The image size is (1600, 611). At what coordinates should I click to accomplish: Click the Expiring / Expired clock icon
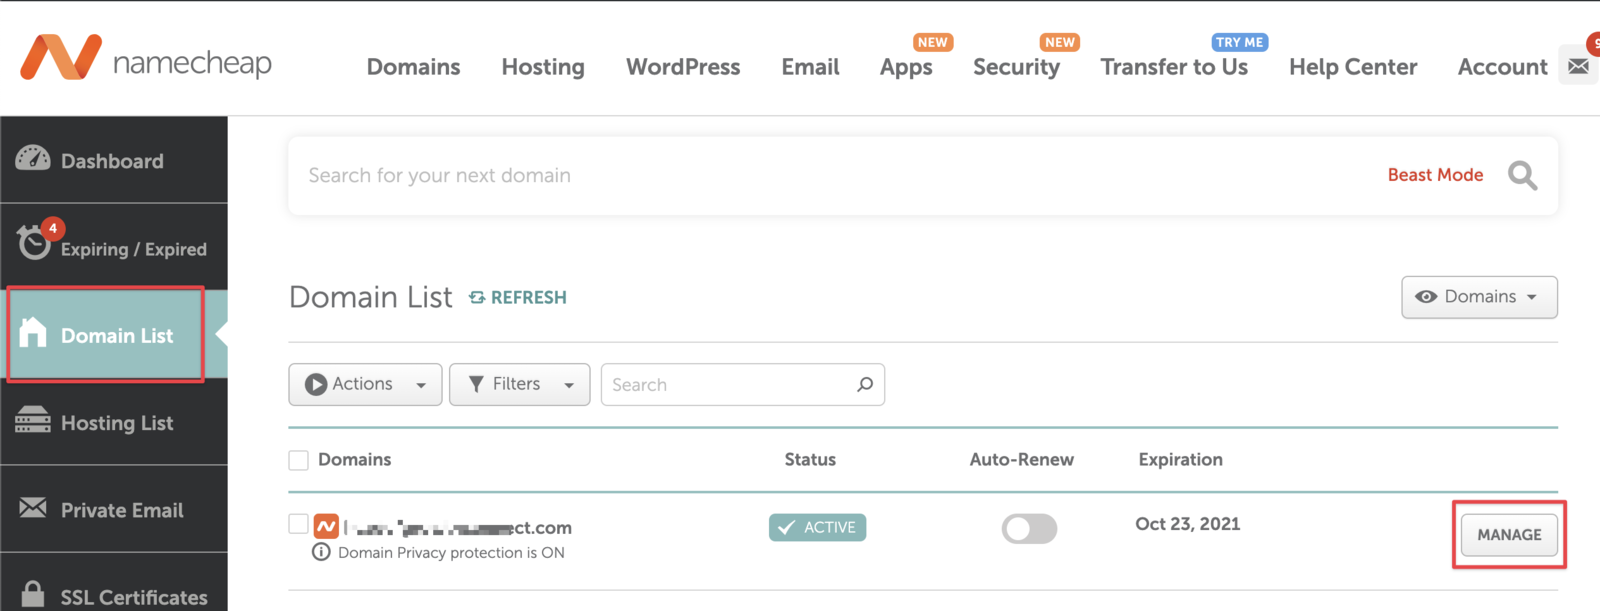click(34, 243)
